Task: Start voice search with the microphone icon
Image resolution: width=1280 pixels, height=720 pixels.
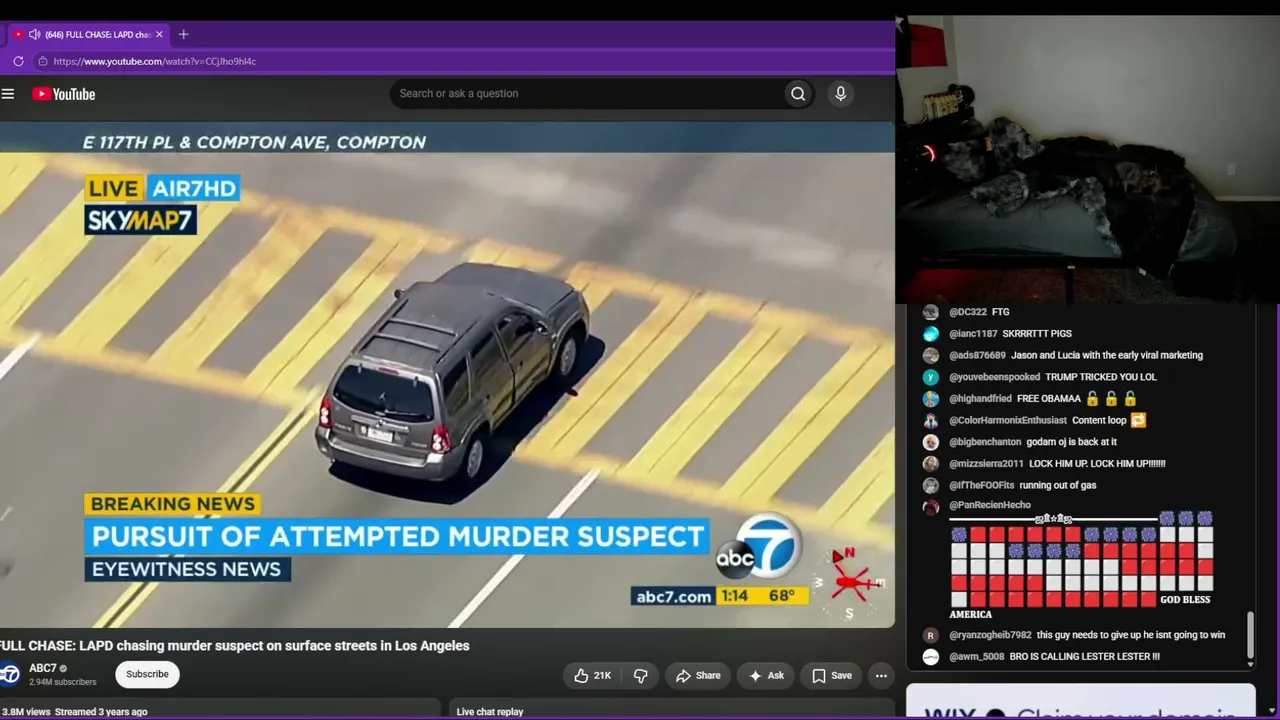Action: pos(840,94)
